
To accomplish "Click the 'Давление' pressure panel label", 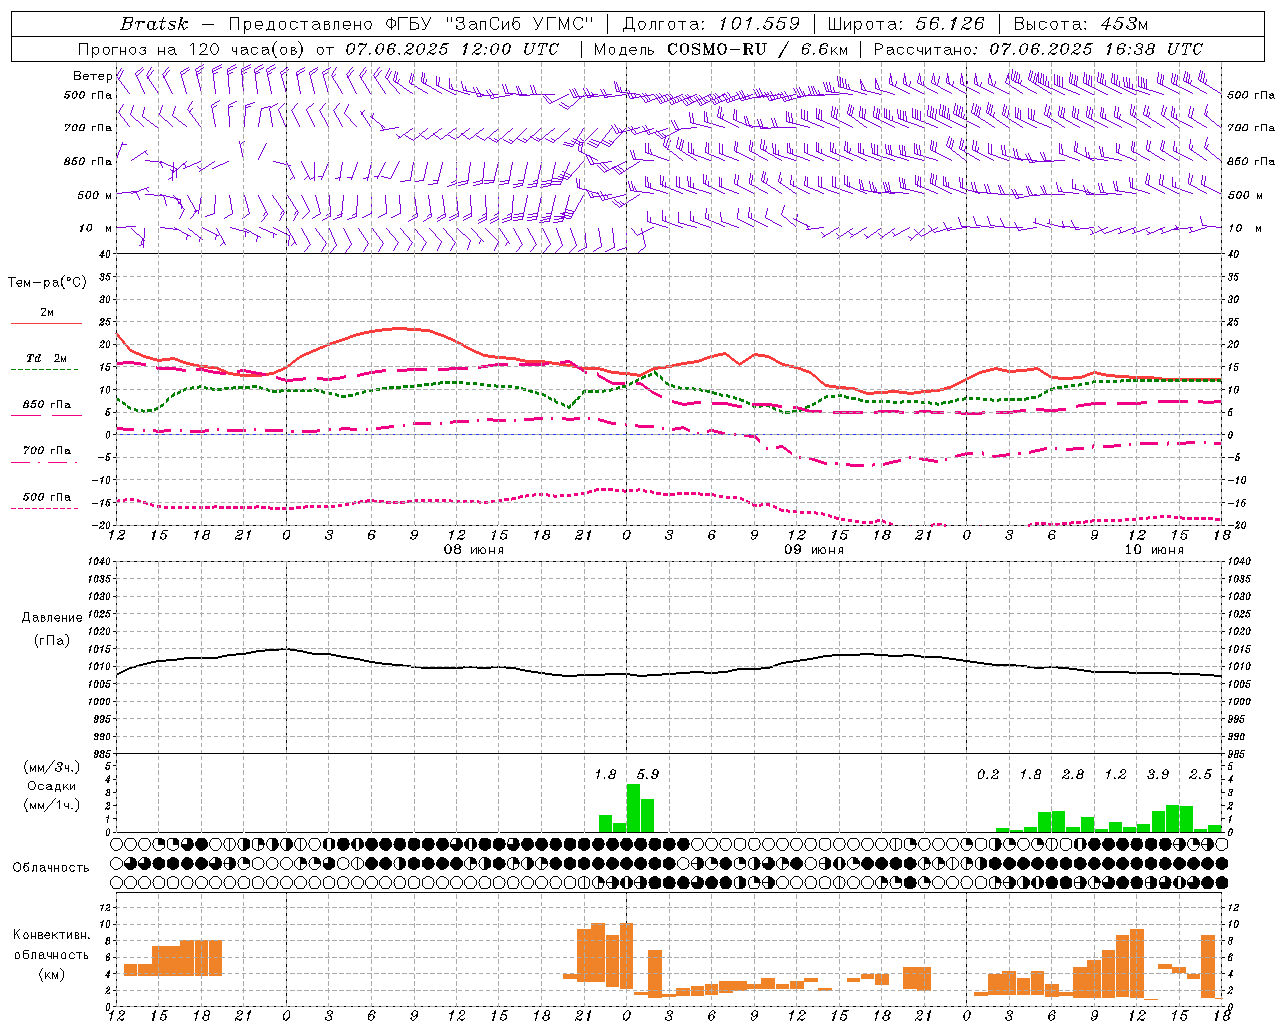I will tap(52, 618).
